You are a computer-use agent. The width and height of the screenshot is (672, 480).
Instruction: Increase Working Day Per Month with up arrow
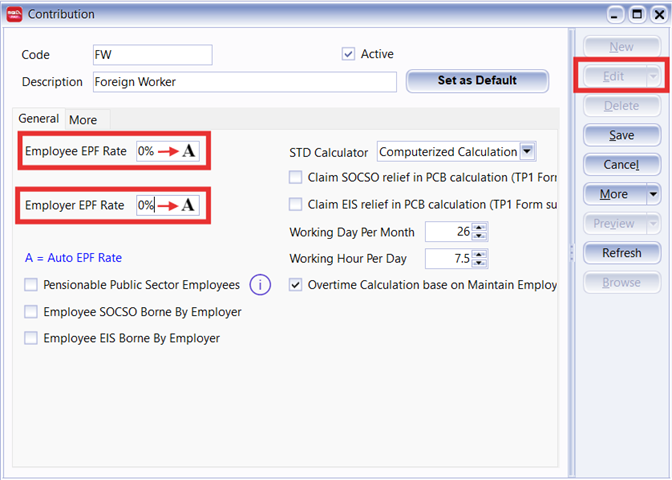[x=479, y=227]
